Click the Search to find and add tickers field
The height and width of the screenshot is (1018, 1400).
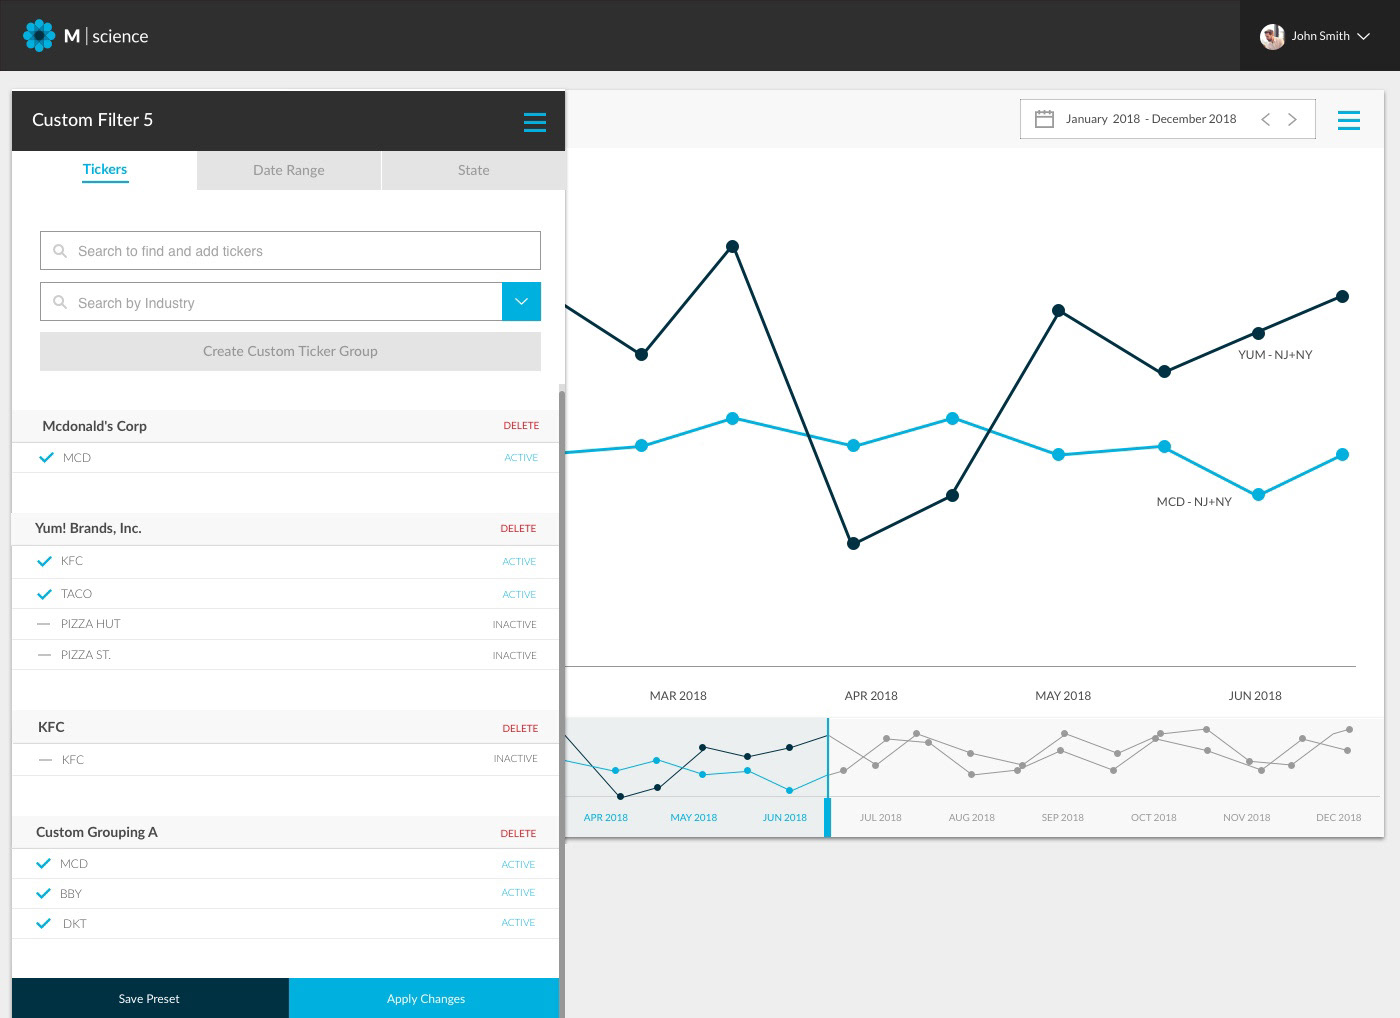click(290, 251)
